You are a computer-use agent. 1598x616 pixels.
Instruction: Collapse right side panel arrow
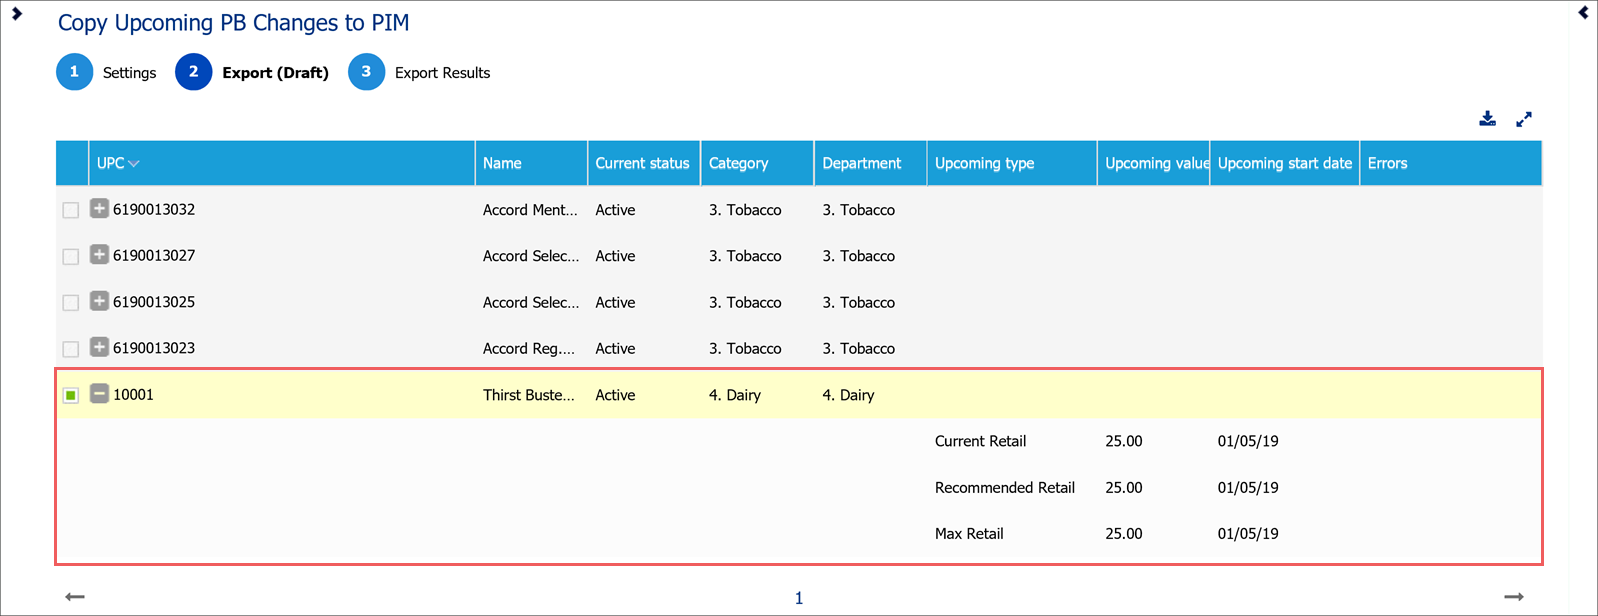pyautogui.click(x=1583, y=13)
